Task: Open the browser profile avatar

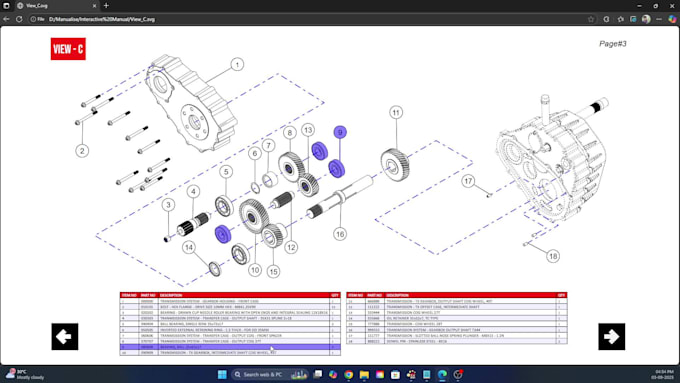Action: click(x=646, y=19)
